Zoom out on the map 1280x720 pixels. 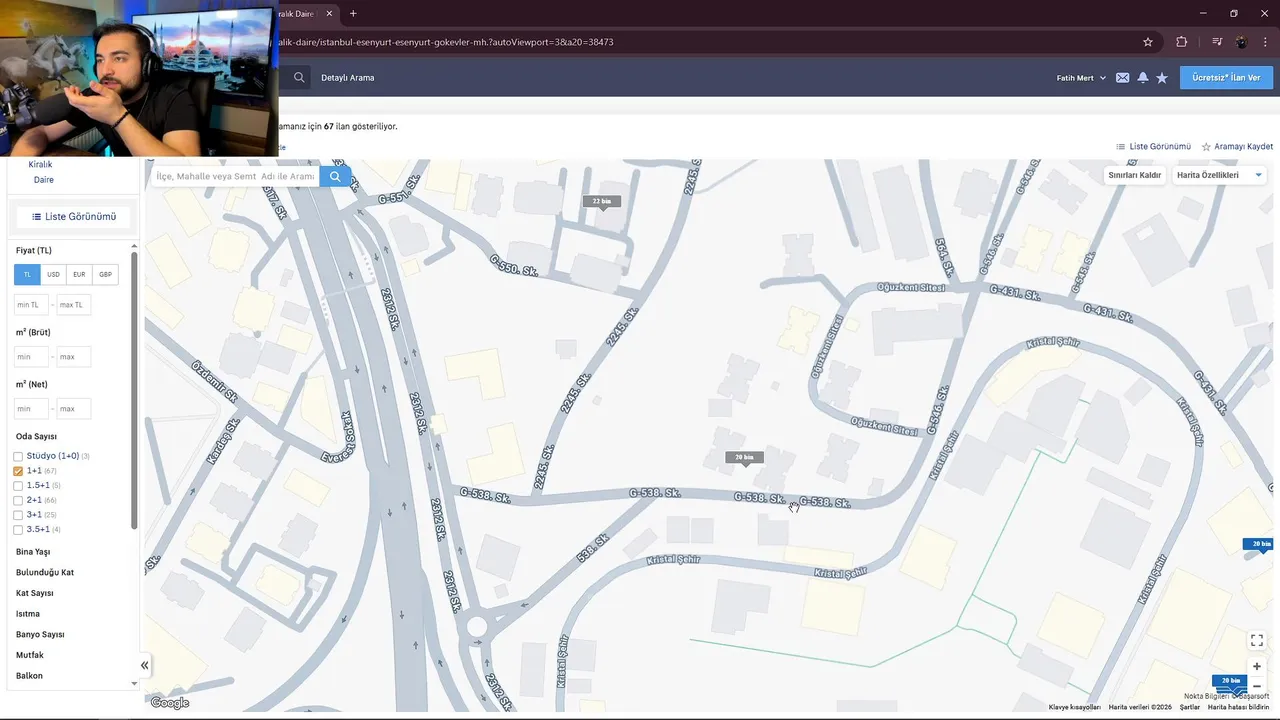pos(1257,687)
